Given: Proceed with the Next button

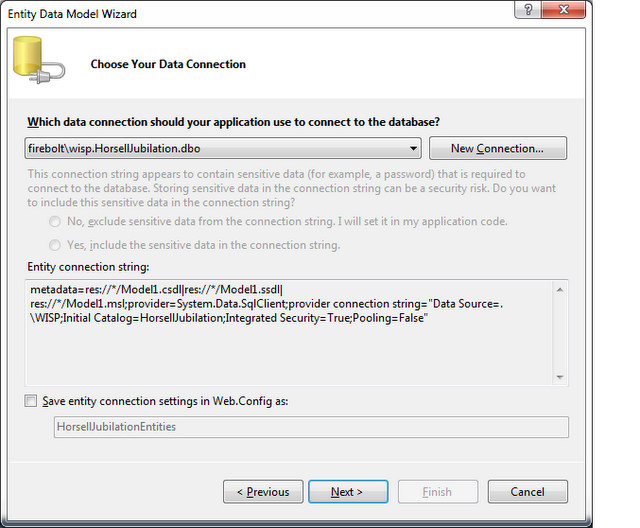Looking at the screenshot, I should click(348, 492).
